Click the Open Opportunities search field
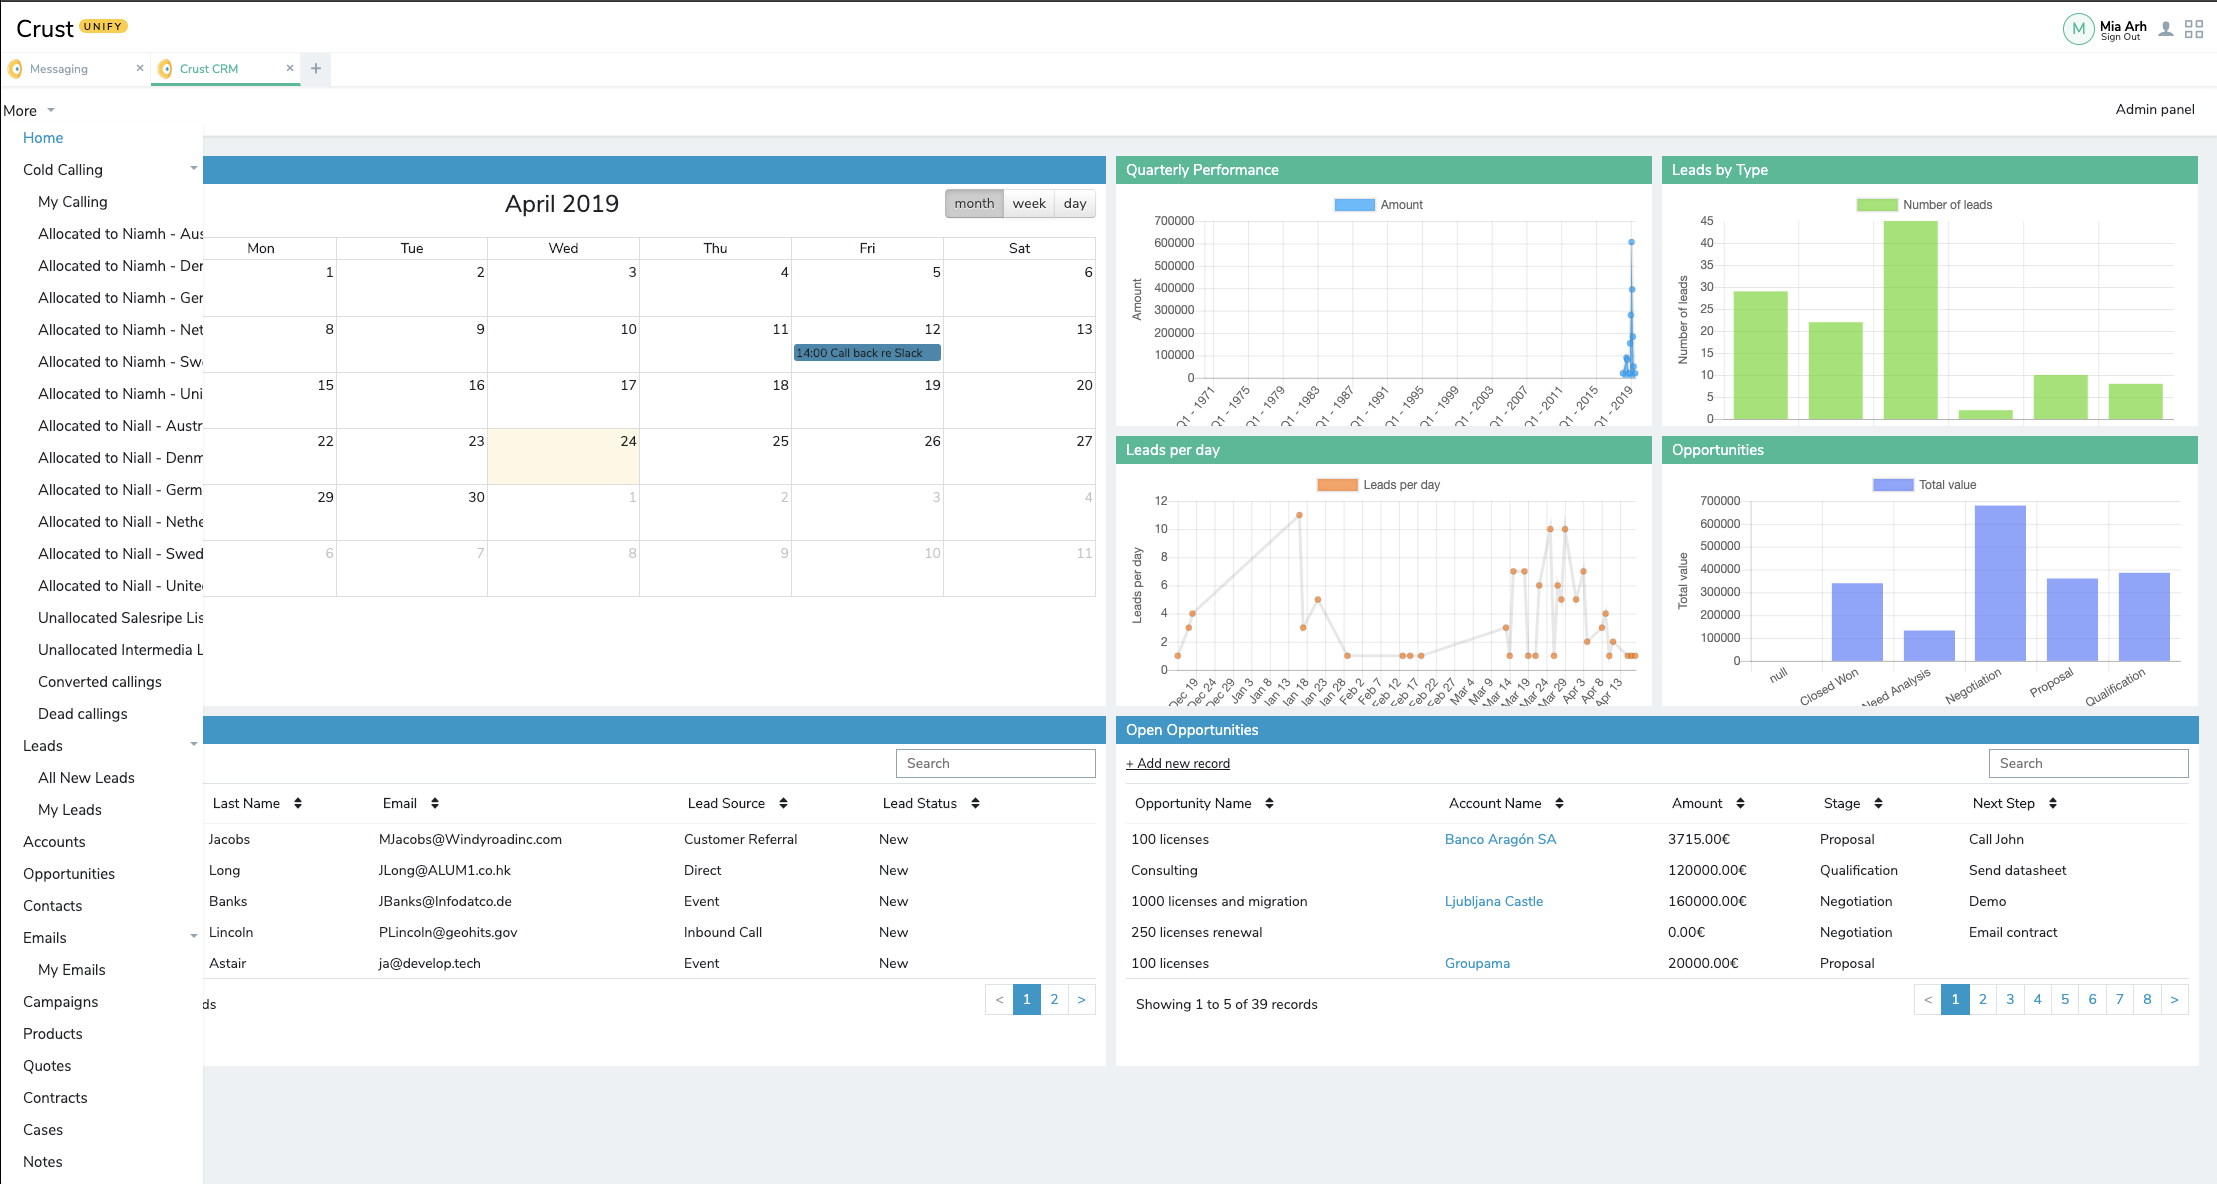The height and width of the screenshot is (1184, 2217). 2087,763
